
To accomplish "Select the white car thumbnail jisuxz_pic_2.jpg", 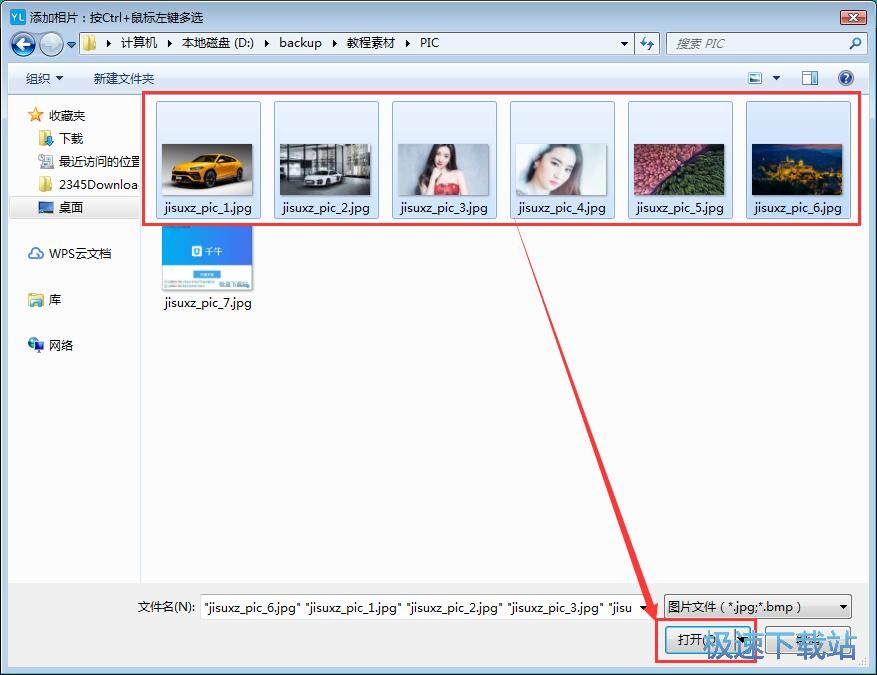I will click(x=325, y=169).
